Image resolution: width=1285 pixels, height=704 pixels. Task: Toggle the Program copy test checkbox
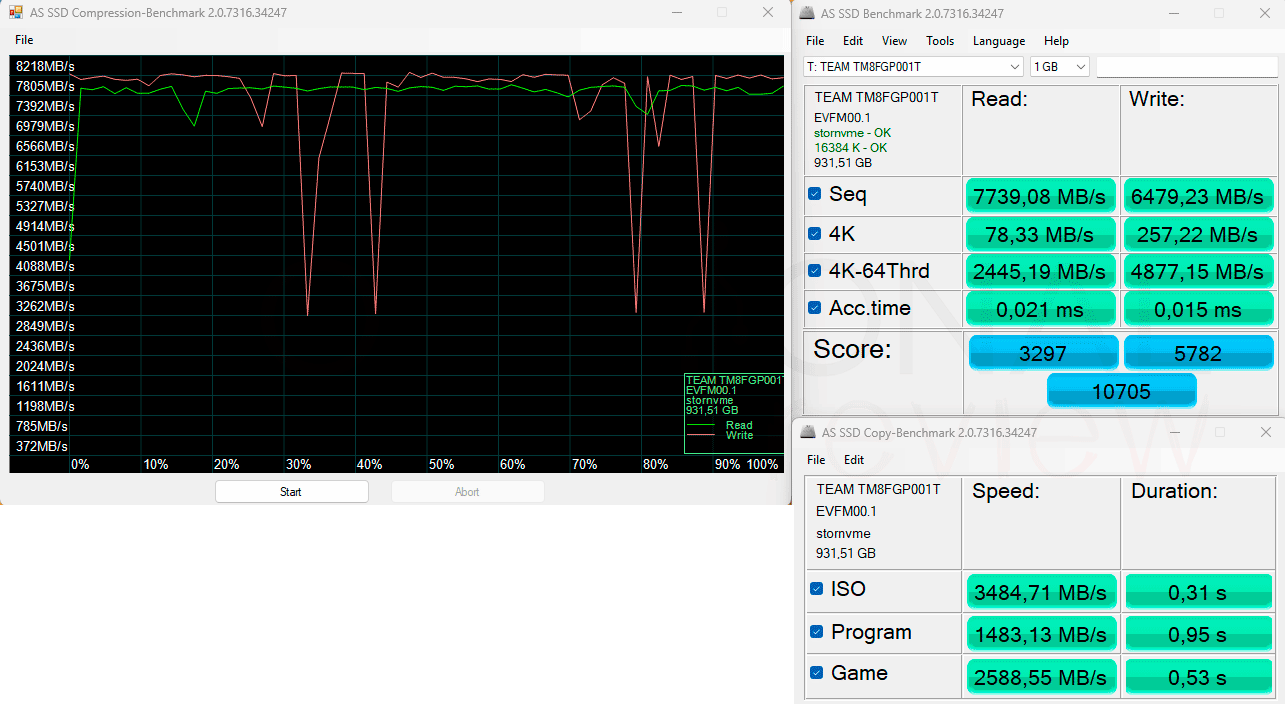coord(817,632)
